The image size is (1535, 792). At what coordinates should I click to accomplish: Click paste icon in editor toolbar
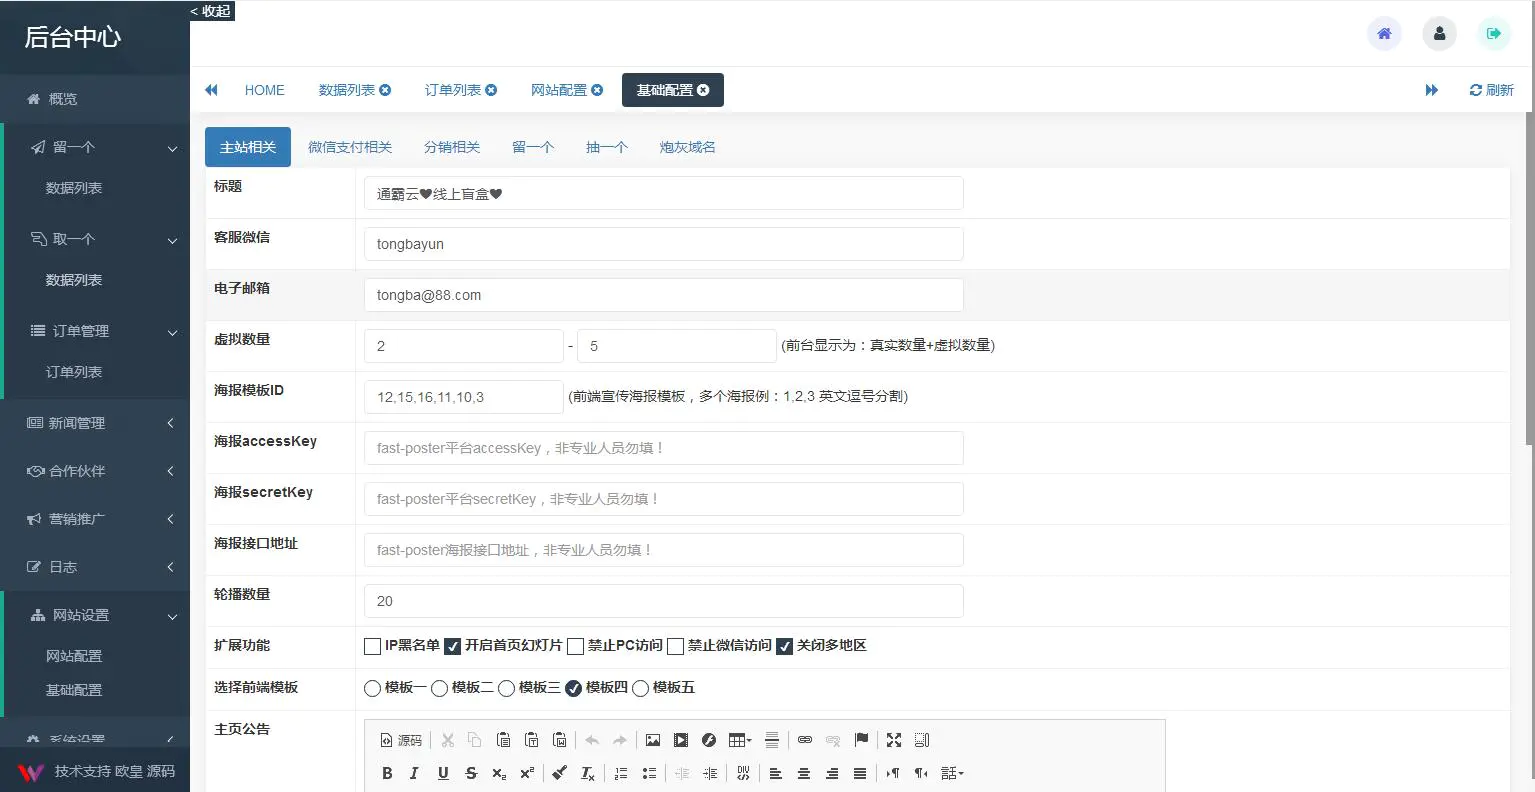[x=503, y=740]
